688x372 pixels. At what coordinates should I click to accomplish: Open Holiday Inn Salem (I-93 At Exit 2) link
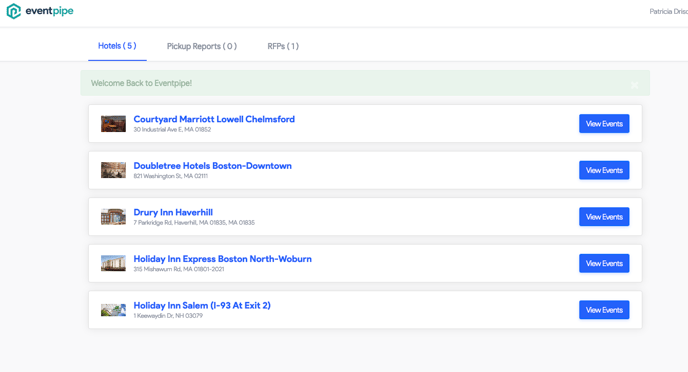[202, 305]
